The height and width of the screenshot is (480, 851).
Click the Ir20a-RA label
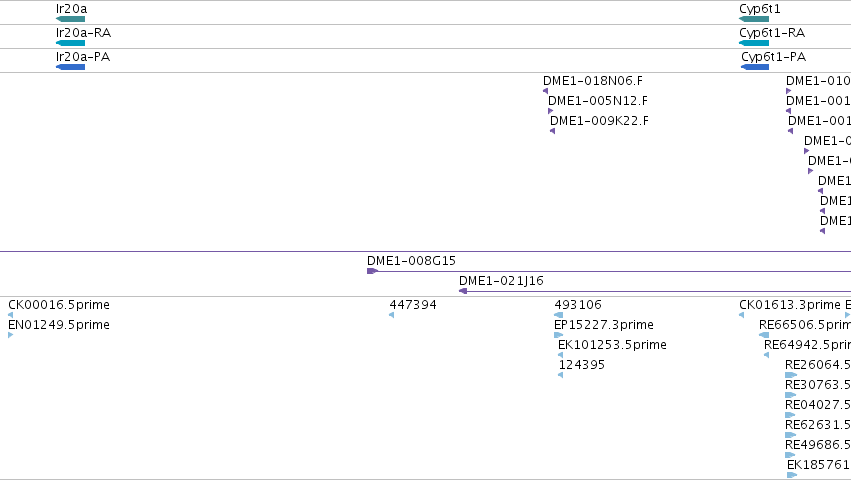[x=84, y=33]
